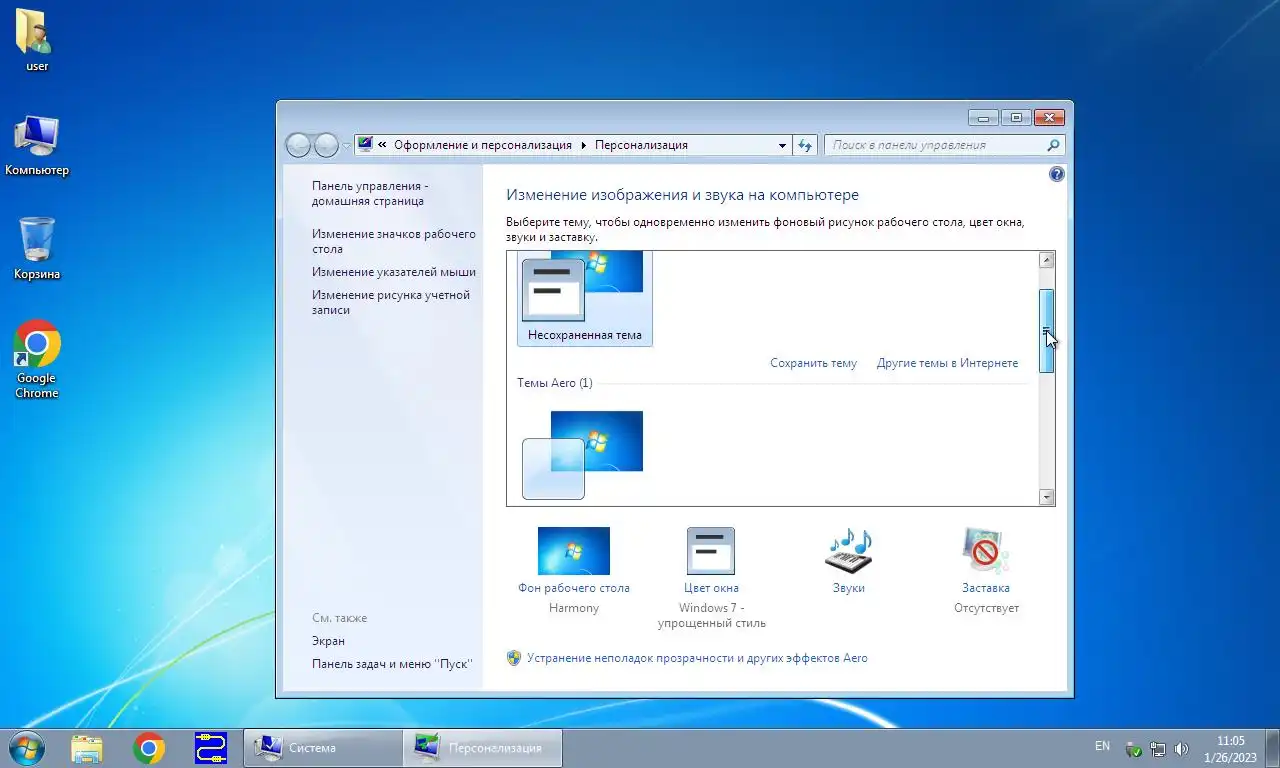The image size is (1280, 768).
Task: Click the theme list scroll down arrow
Action: (1047, 497)
